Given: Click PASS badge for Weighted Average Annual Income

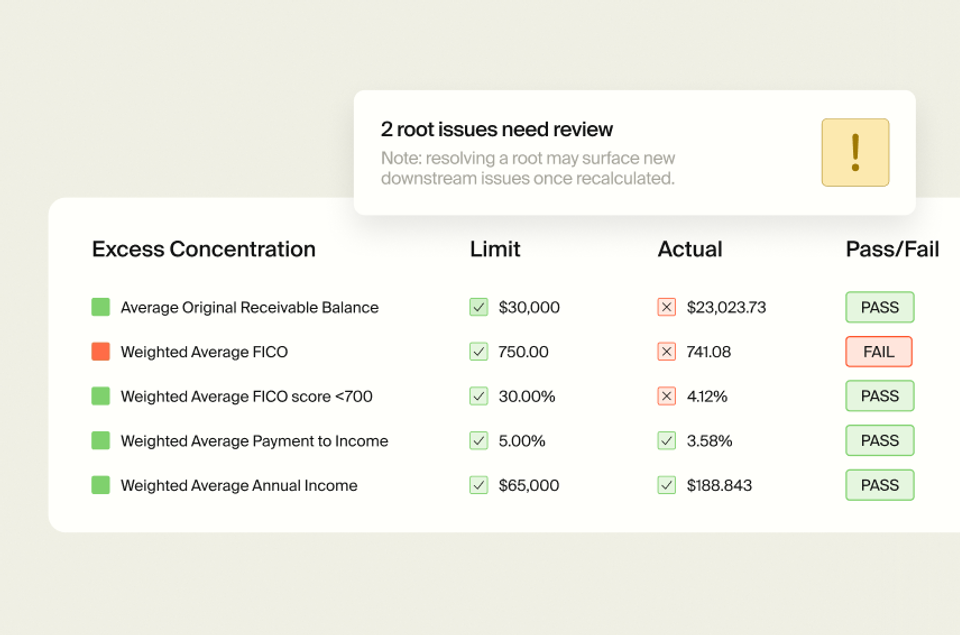Looking at the screenshot, I should point(880,485).
